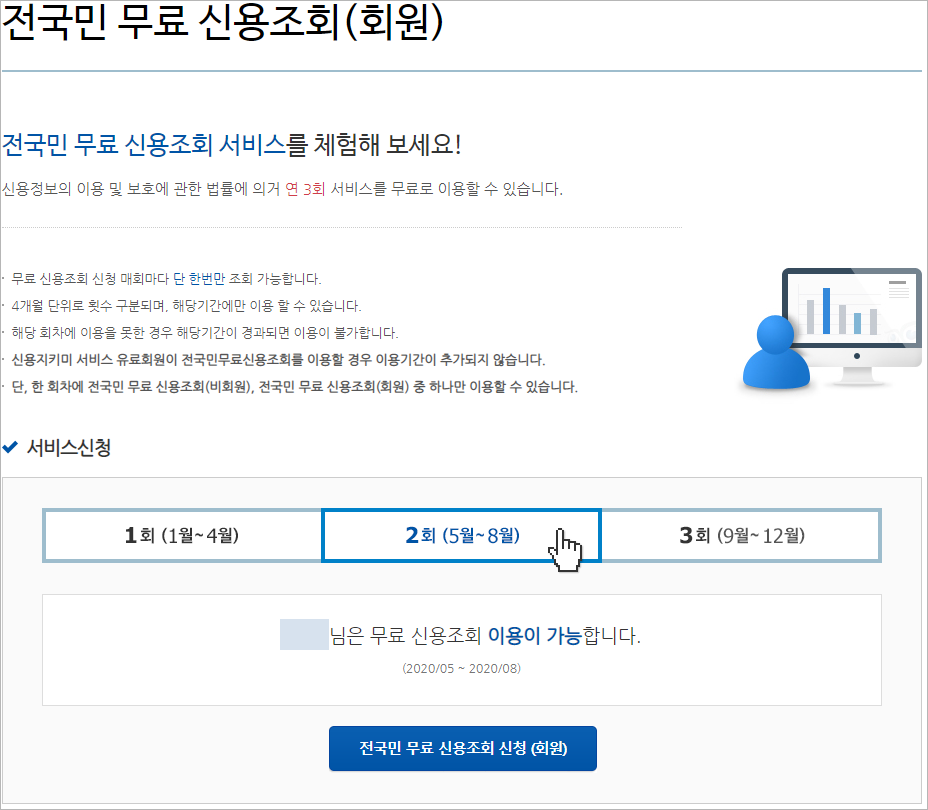Click the monitor stand in the graphic
928x810 pixels.
[x=857, y=376]
